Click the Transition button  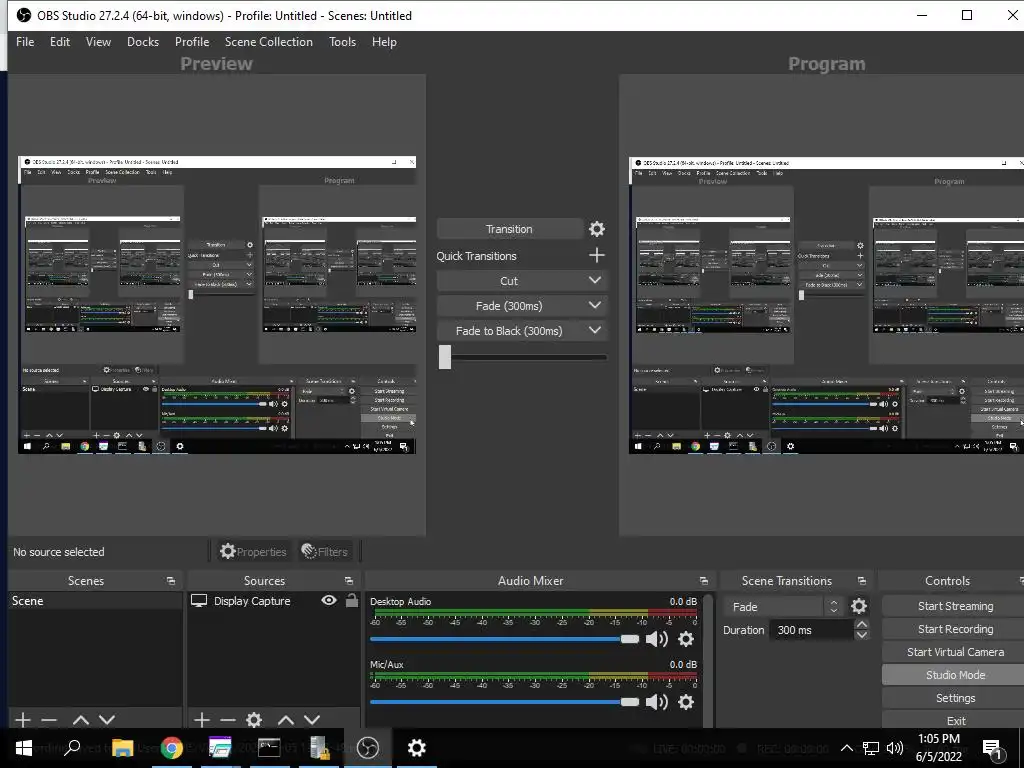[x=509, y=229]
